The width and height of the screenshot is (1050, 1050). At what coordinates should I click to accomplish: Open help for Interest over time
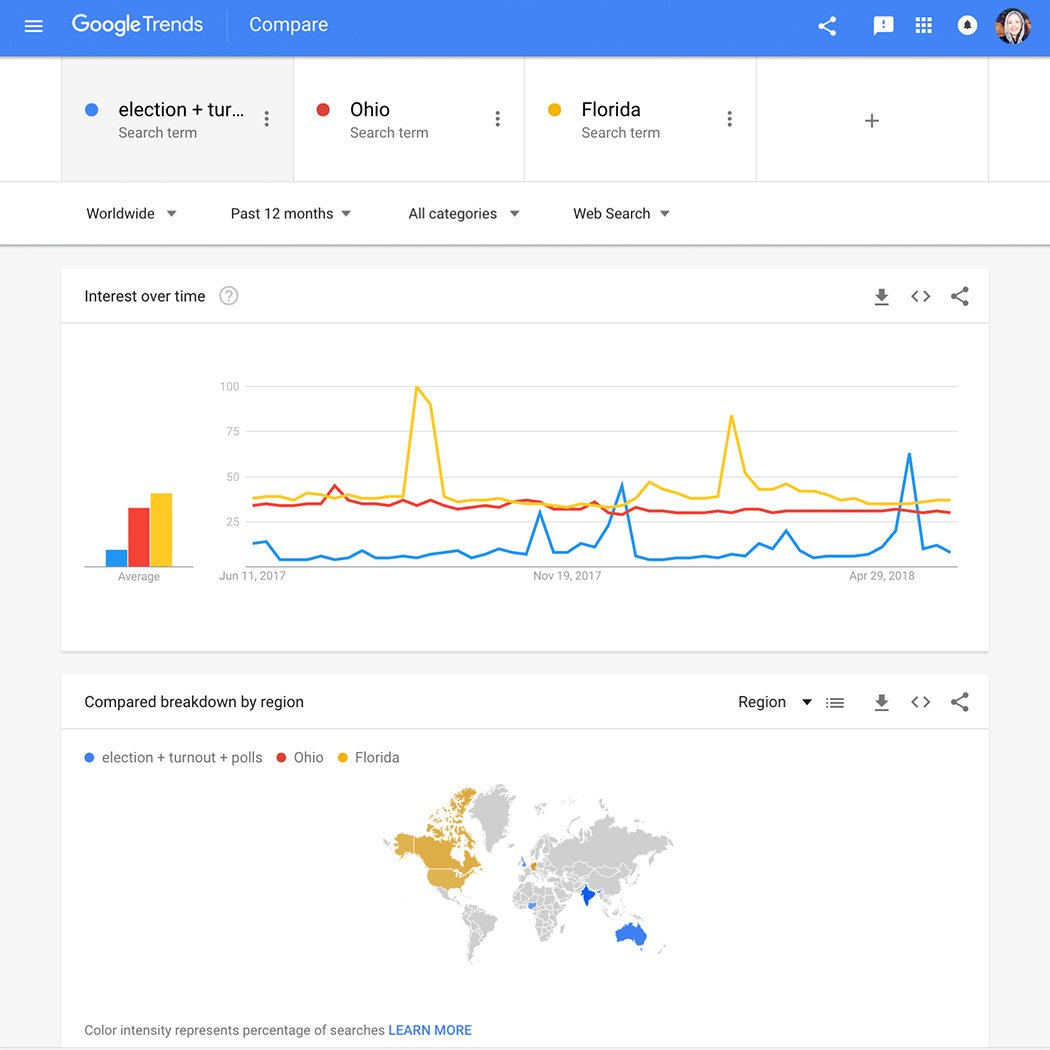point(229,296)
